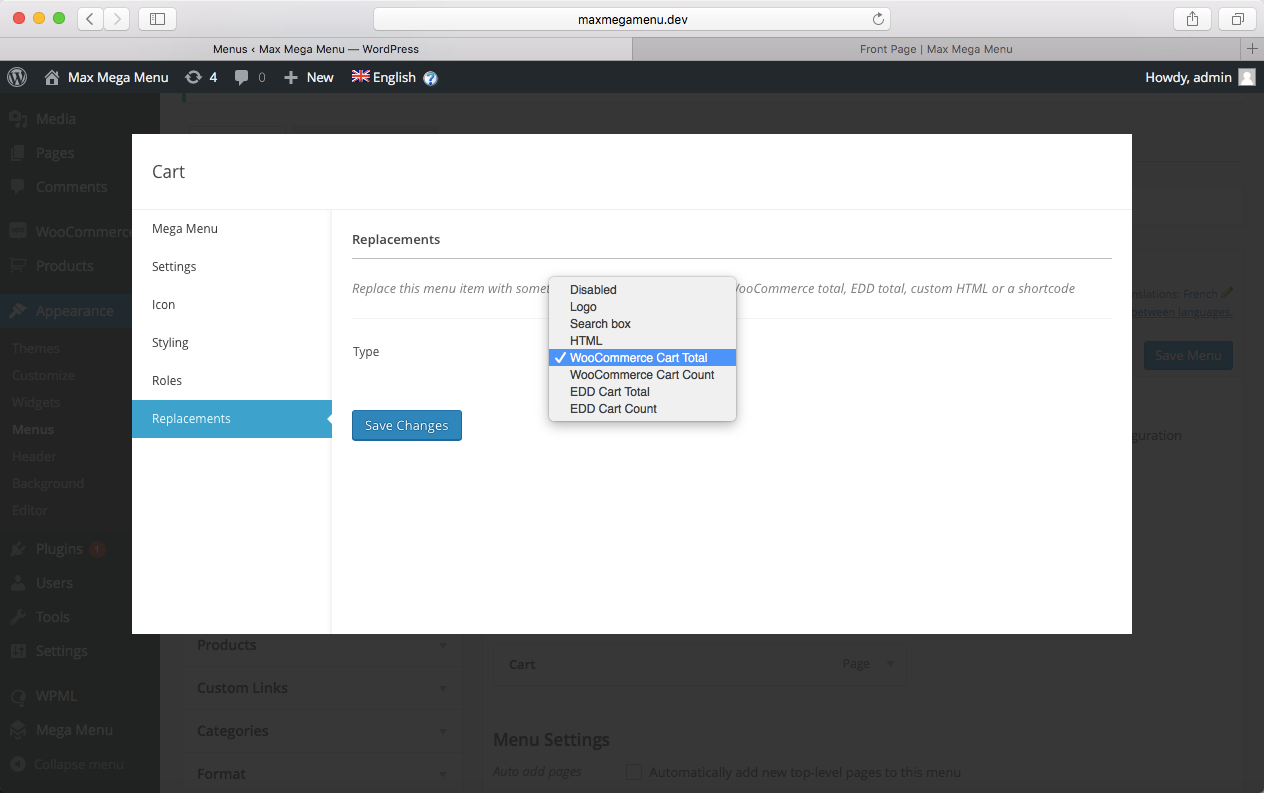The image size is (1264, 793).
Task: Click the Mega Menu sidebar icon
Action: coord(18,730)
